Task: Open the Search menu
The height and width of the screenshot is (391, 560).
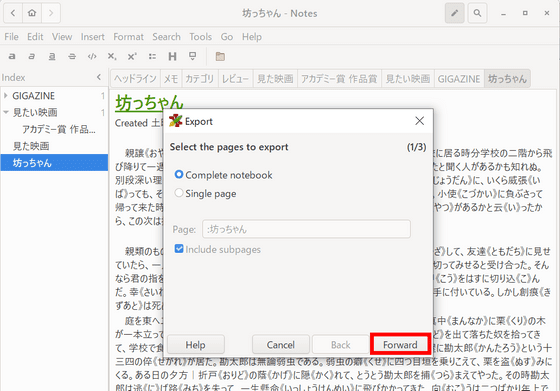Action: [x=166, y=37]
